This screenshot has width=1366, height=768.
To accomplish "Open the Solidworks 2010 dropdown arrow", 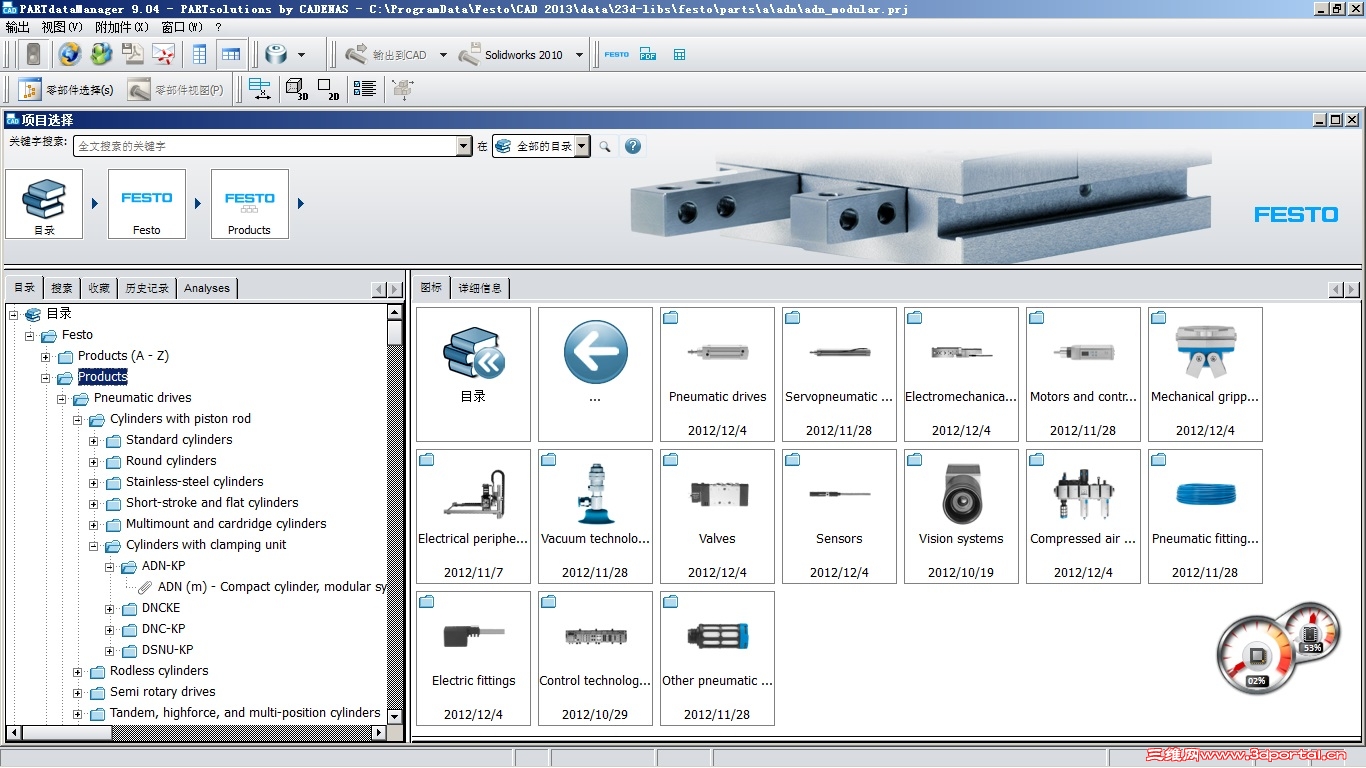I will point(579,55).
